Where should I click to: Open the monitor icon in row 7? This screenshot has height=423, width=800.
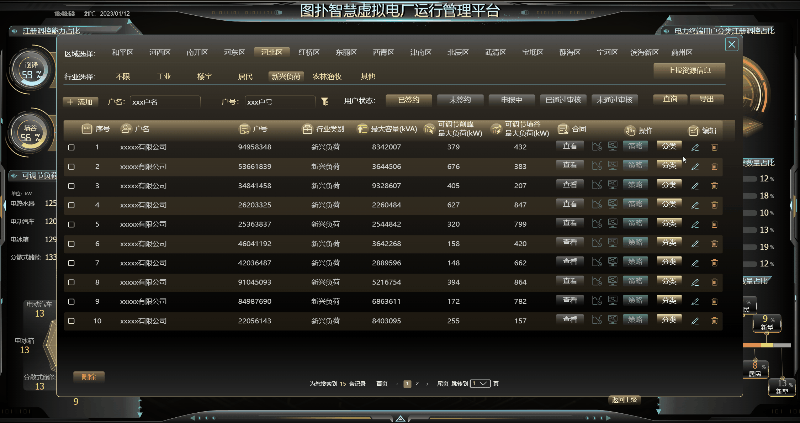612,263
